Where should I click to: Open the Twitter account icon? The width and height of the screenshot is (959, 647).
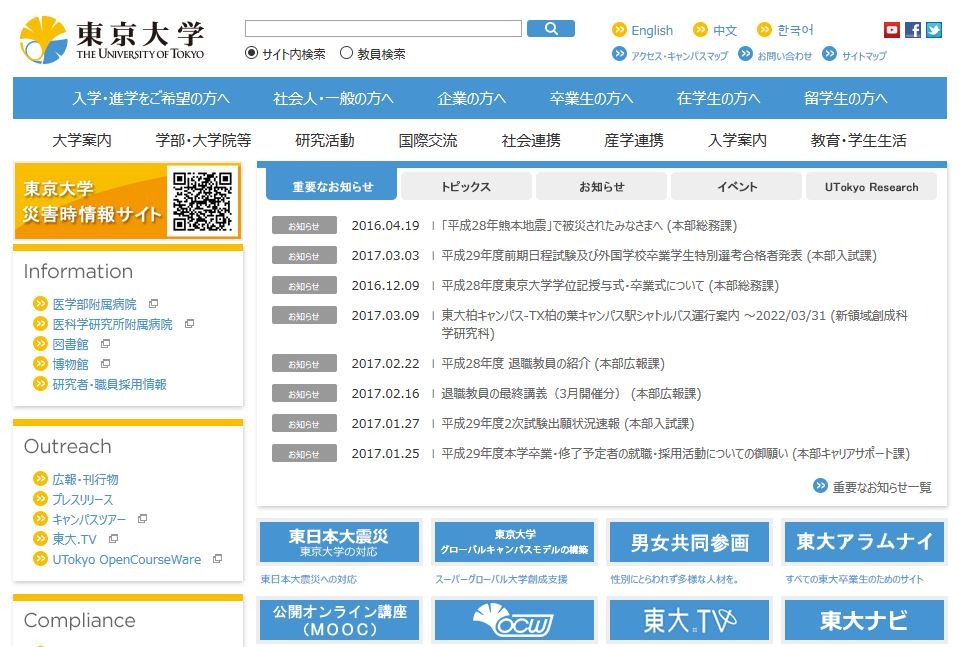[934, 29]
